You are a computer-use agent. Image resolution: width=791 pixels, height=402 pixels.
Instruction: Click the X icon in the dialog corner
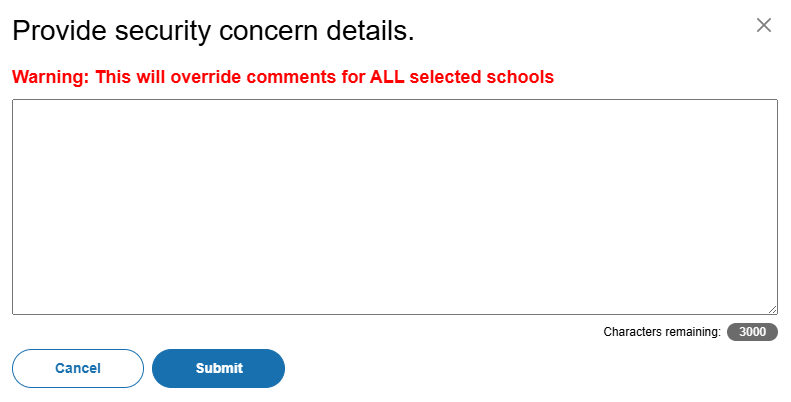(764, 25)
